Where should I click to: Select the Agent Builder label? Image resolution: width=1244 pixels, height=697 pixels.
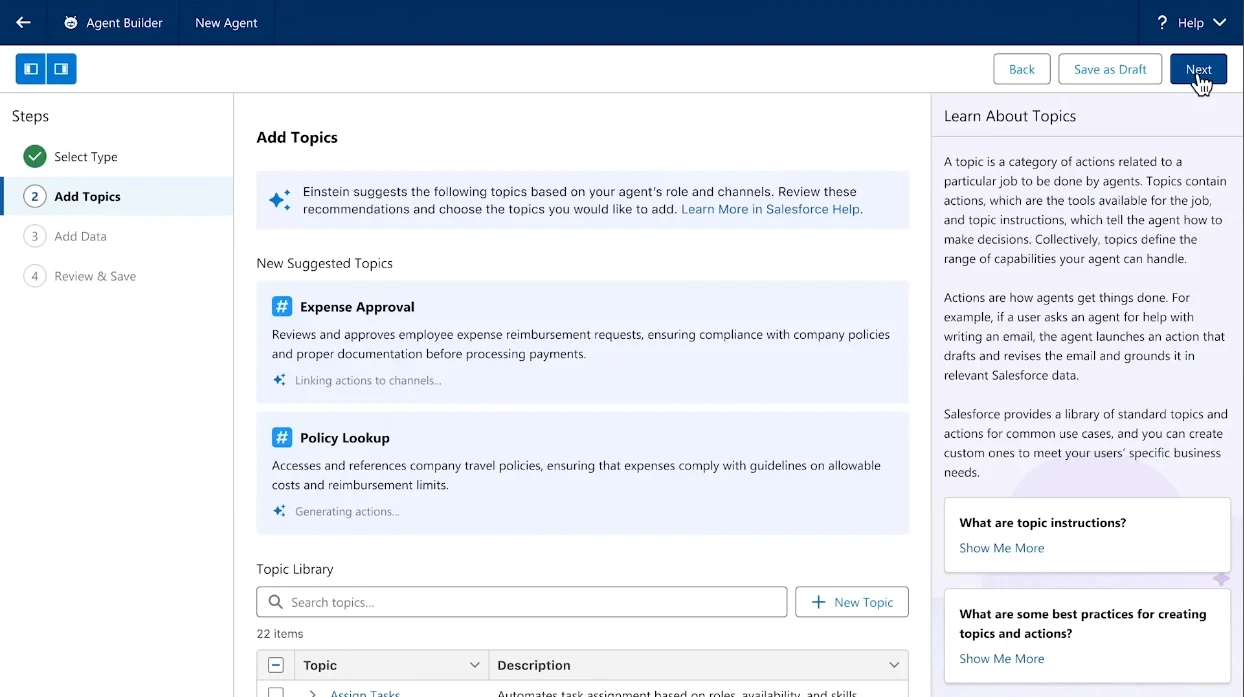pyautogui.click(x=124, y=22)
